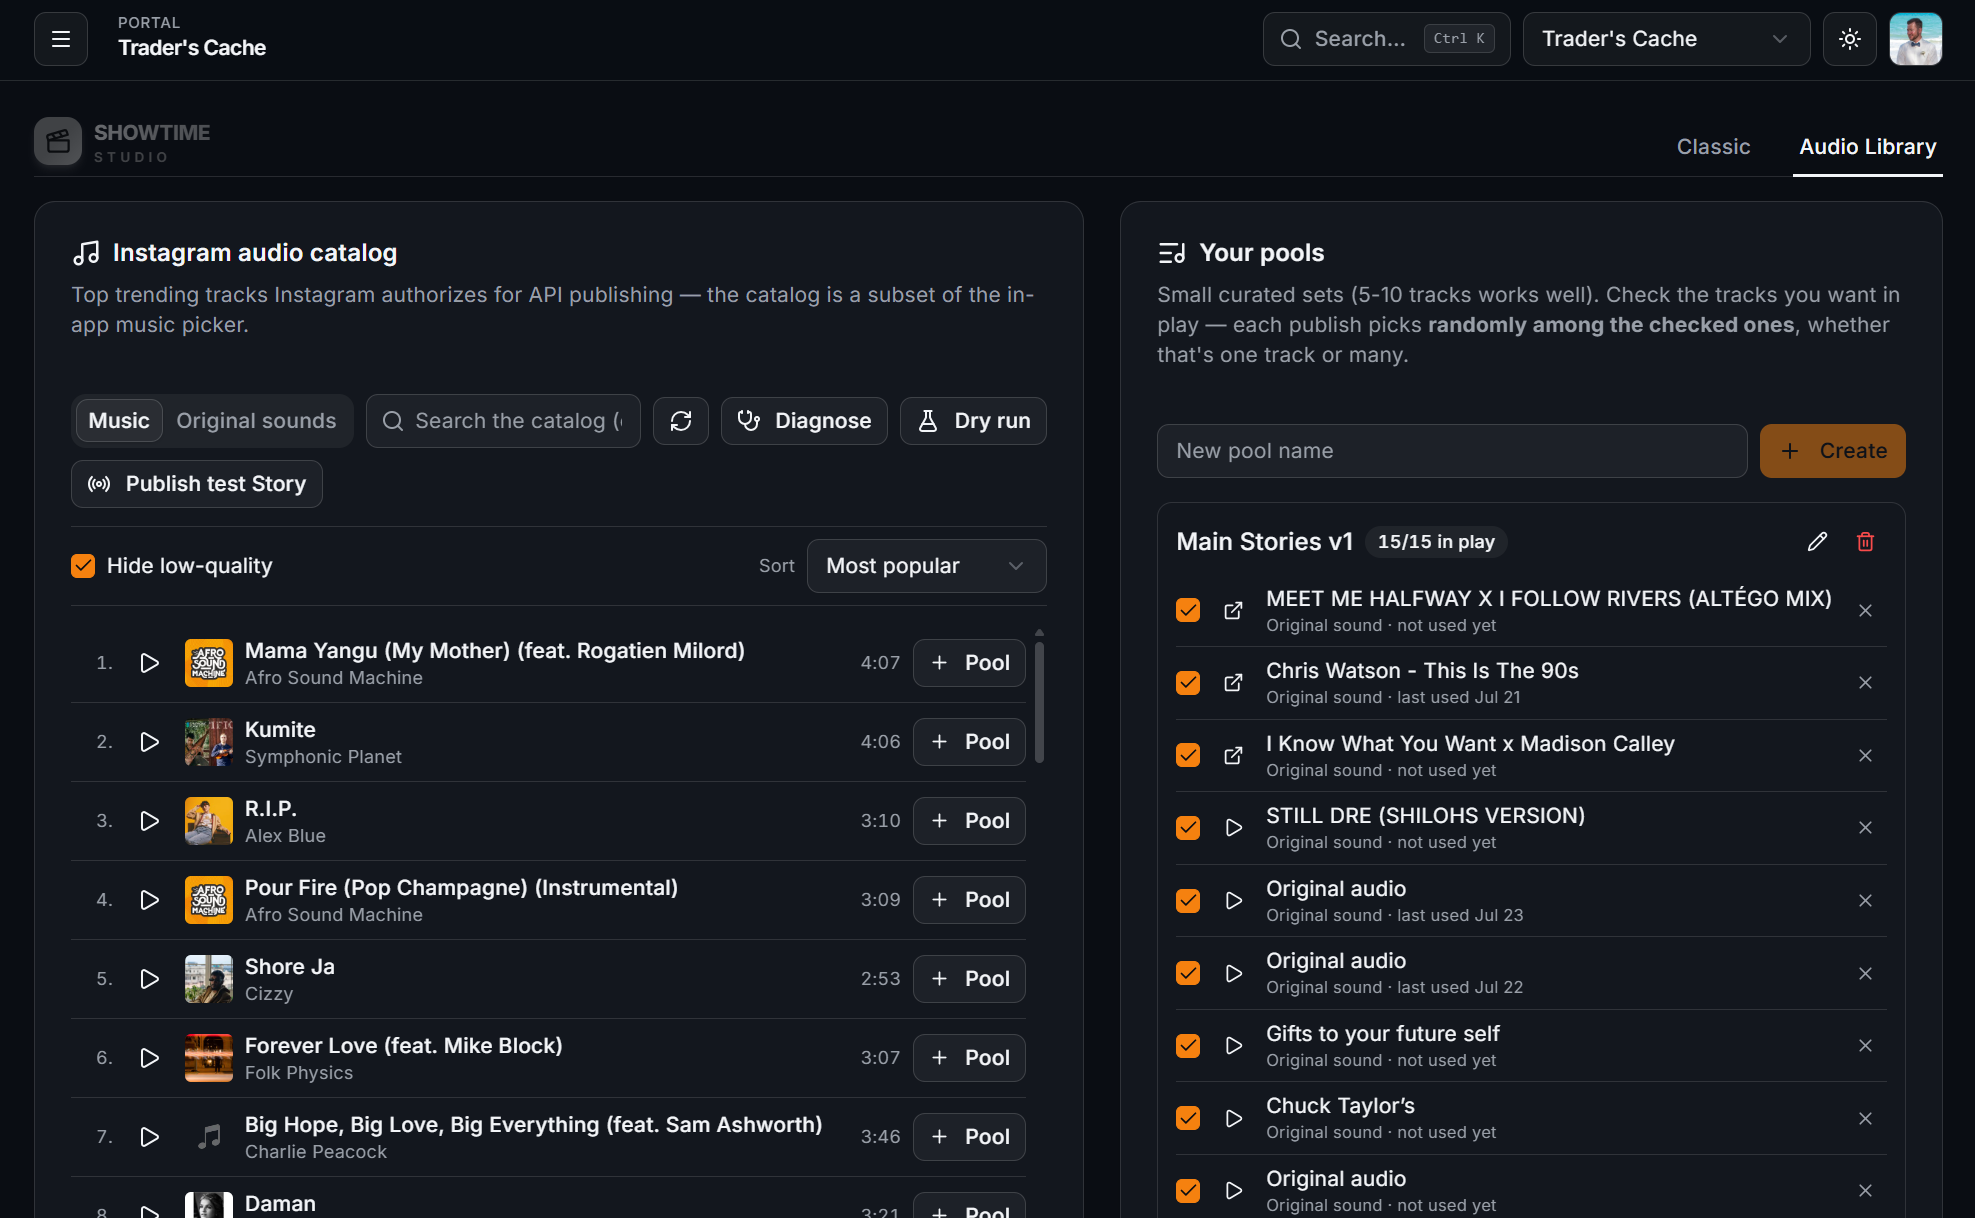Image resolution: width=1975 pixels, height=1218 pixels.
Task: Add Mama Yangu to Pool
Action: coord(969,663)
